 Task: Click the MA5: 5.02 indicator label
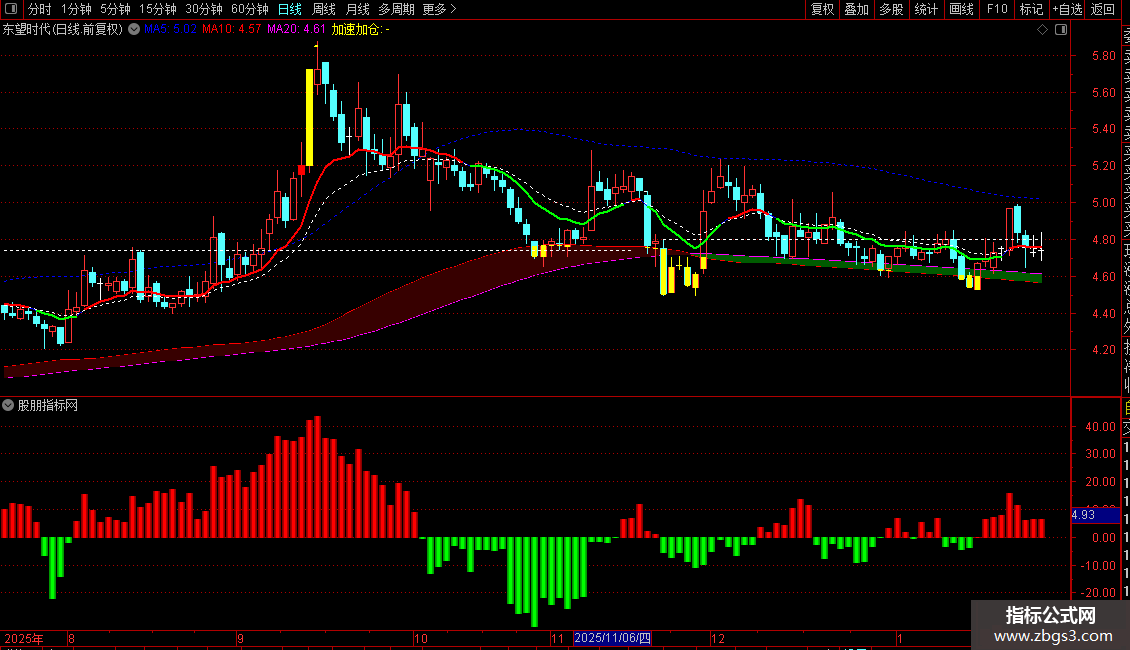click(x=170, y=30)
